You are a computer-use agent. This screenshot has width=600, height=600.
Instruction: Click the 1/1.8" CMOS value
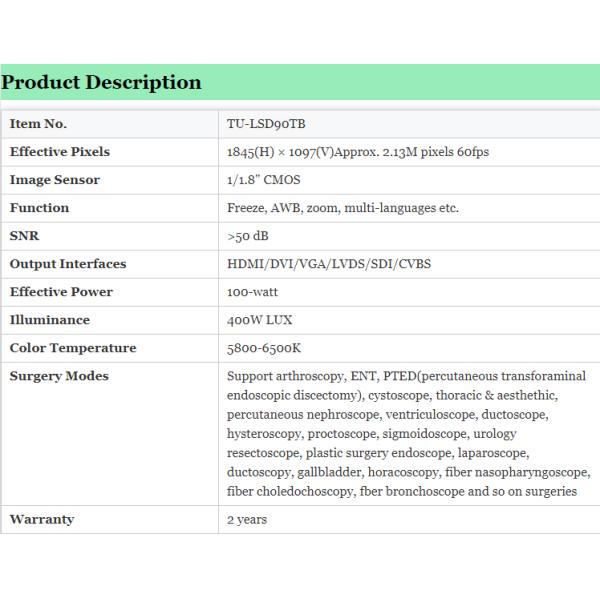point(264,180)
